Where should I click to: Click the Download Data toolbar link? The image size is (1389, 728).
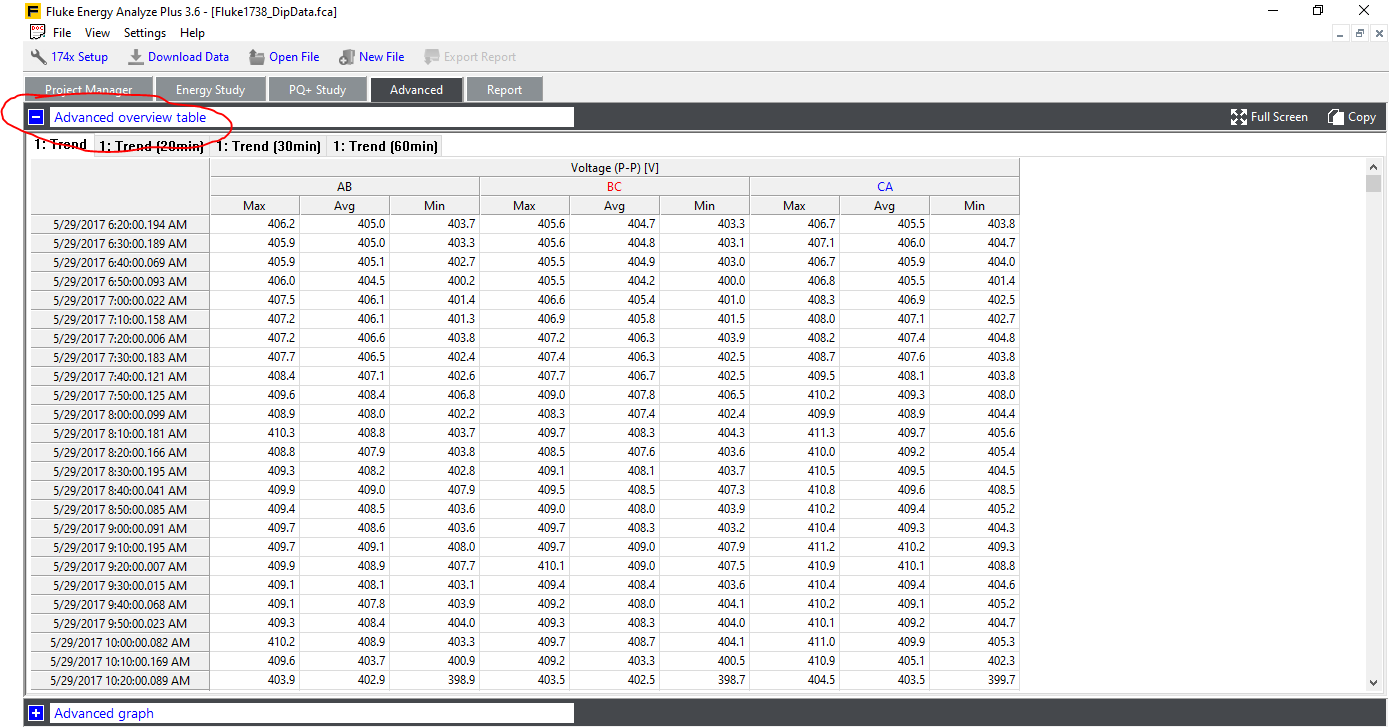188,57
